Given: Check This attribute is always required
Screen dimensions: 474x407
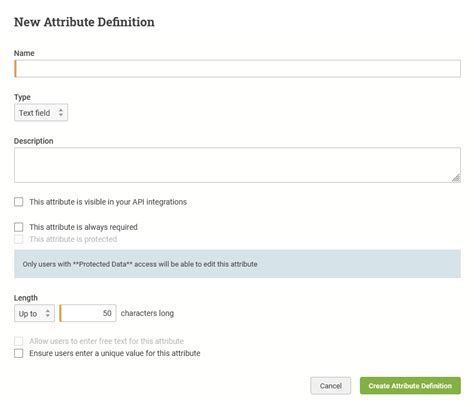Looking at the screenshot, I should click(19, 227).
